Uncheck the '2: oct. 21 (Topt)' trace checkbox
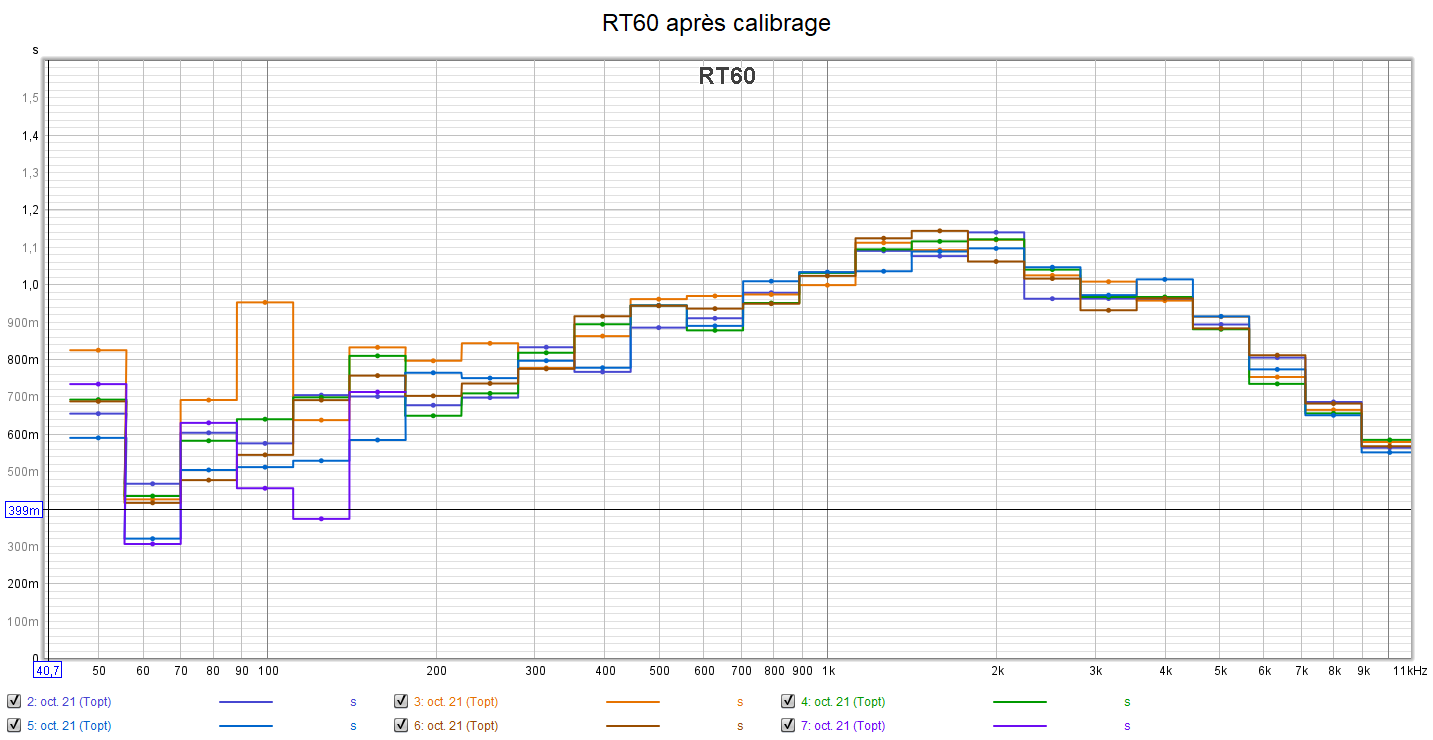 [x=13, y=701]
